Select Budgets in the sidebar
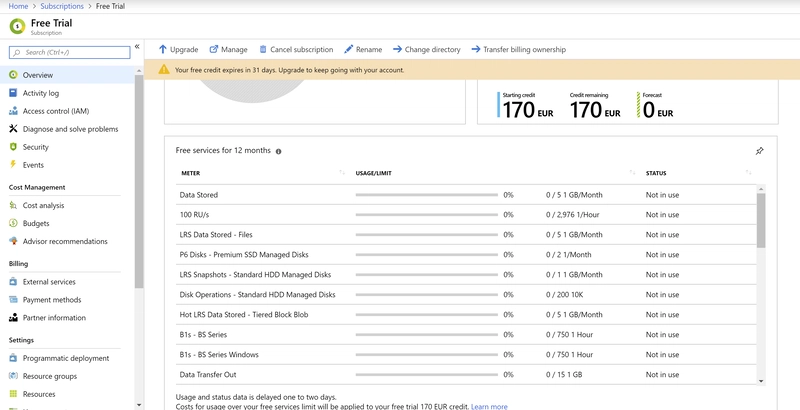The width and height of the screenshot is (800, 410). (x=36, y=223)
